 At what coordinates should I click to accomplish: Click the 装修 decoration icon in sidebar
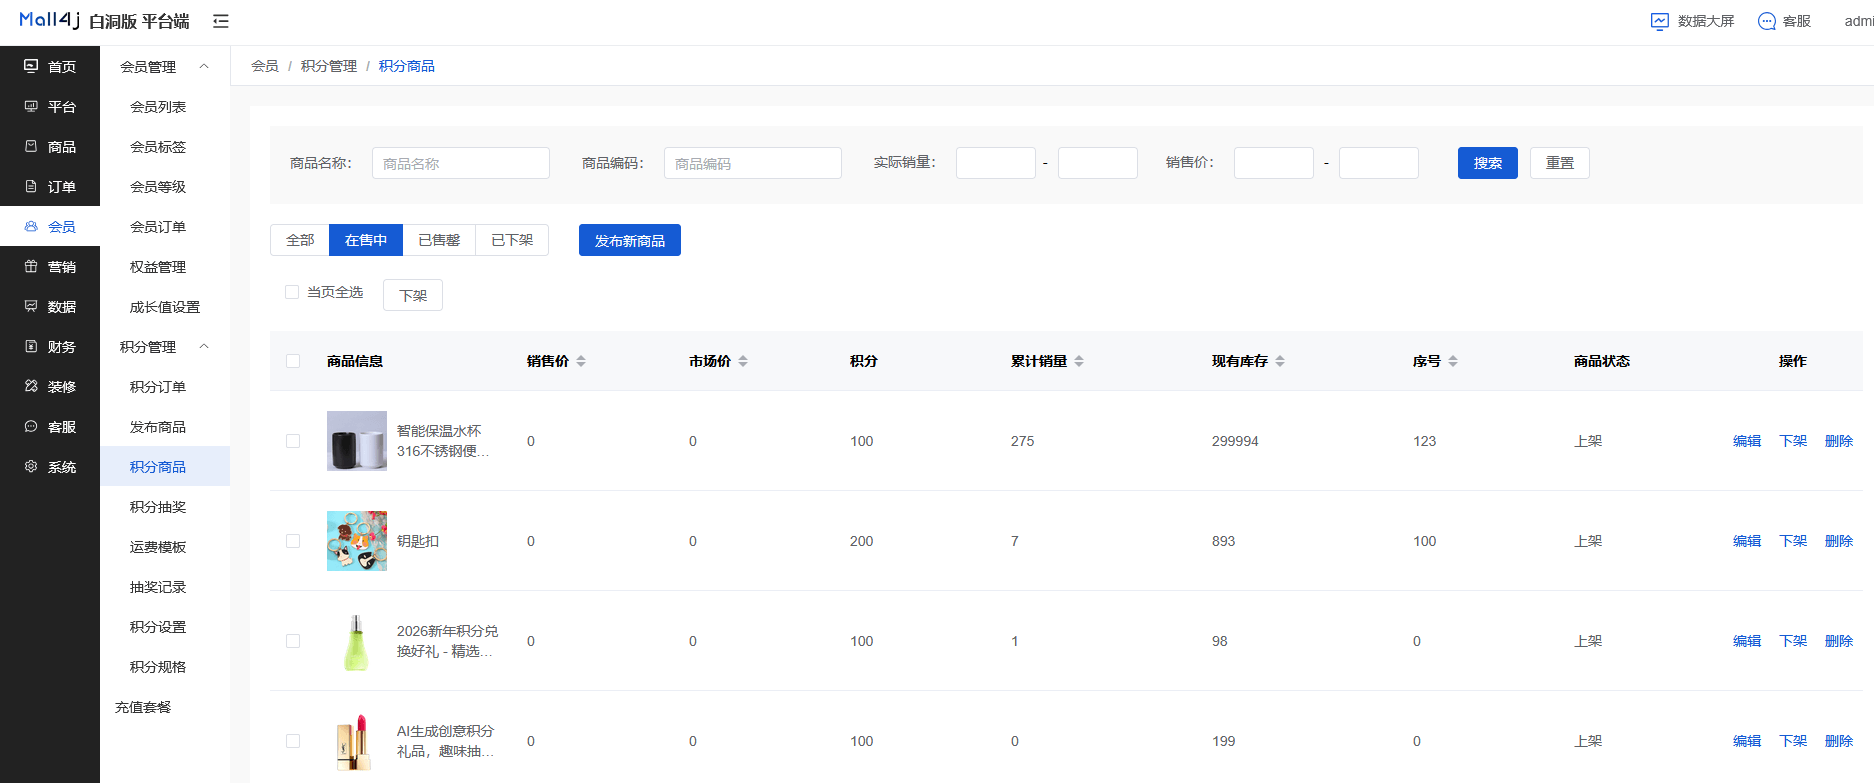click(x=31, y=386)
